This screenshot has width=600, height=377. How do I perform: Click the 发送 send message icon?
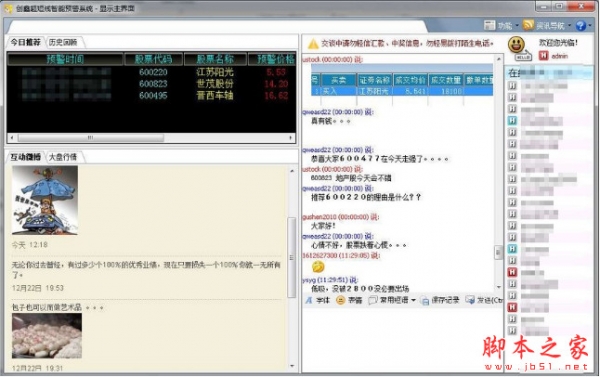point(470,300)
